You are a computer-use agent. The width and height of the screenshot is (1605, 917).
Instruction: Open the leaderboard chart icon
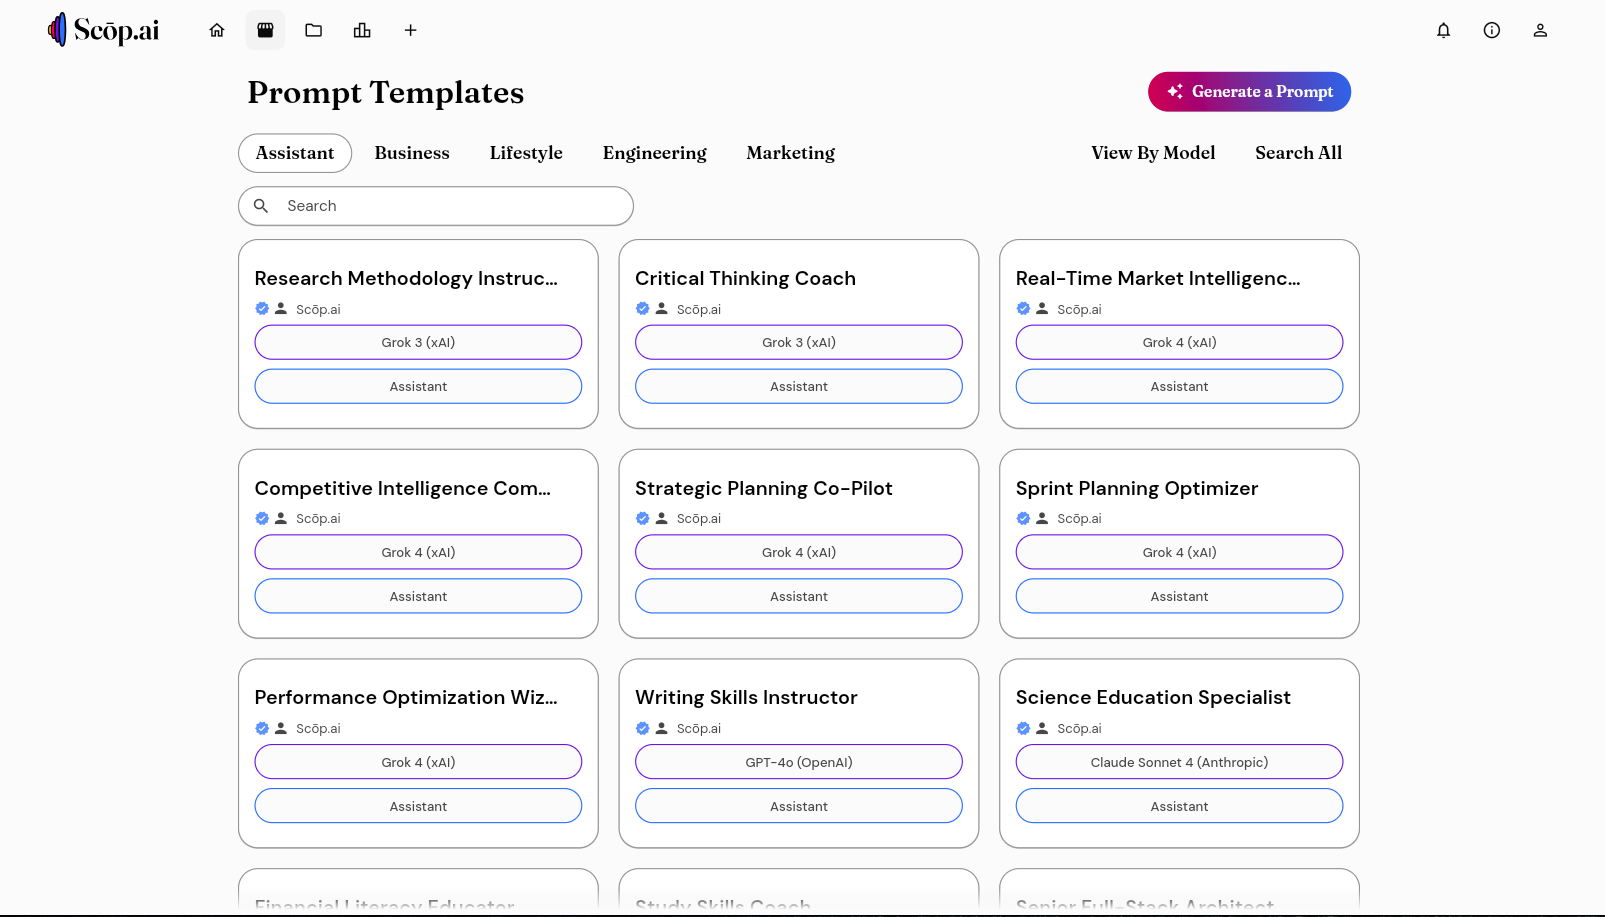[x=362, y=30]
